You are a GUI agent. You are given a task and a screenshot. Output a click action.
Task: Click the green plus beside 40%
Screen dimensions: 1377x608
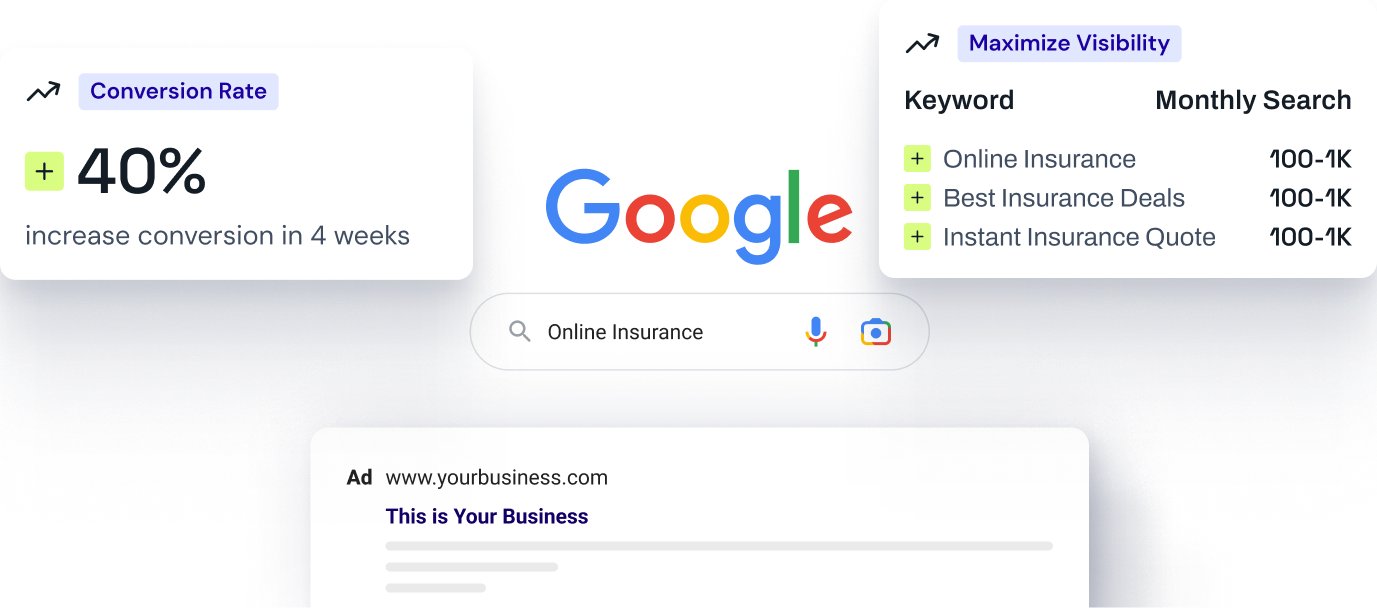click(x=44, y=172)
